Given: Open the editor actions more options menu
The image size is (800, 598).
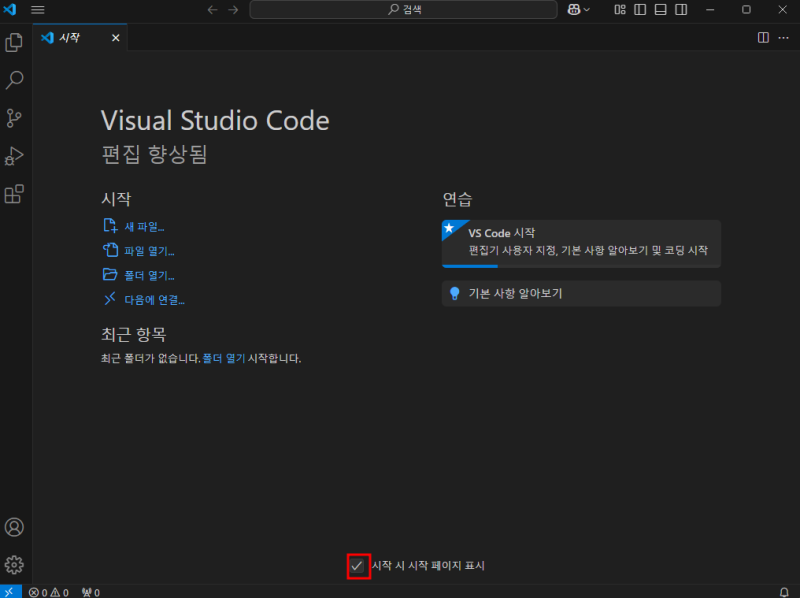Looking at the screenshot, I should (x=784, y=38).
